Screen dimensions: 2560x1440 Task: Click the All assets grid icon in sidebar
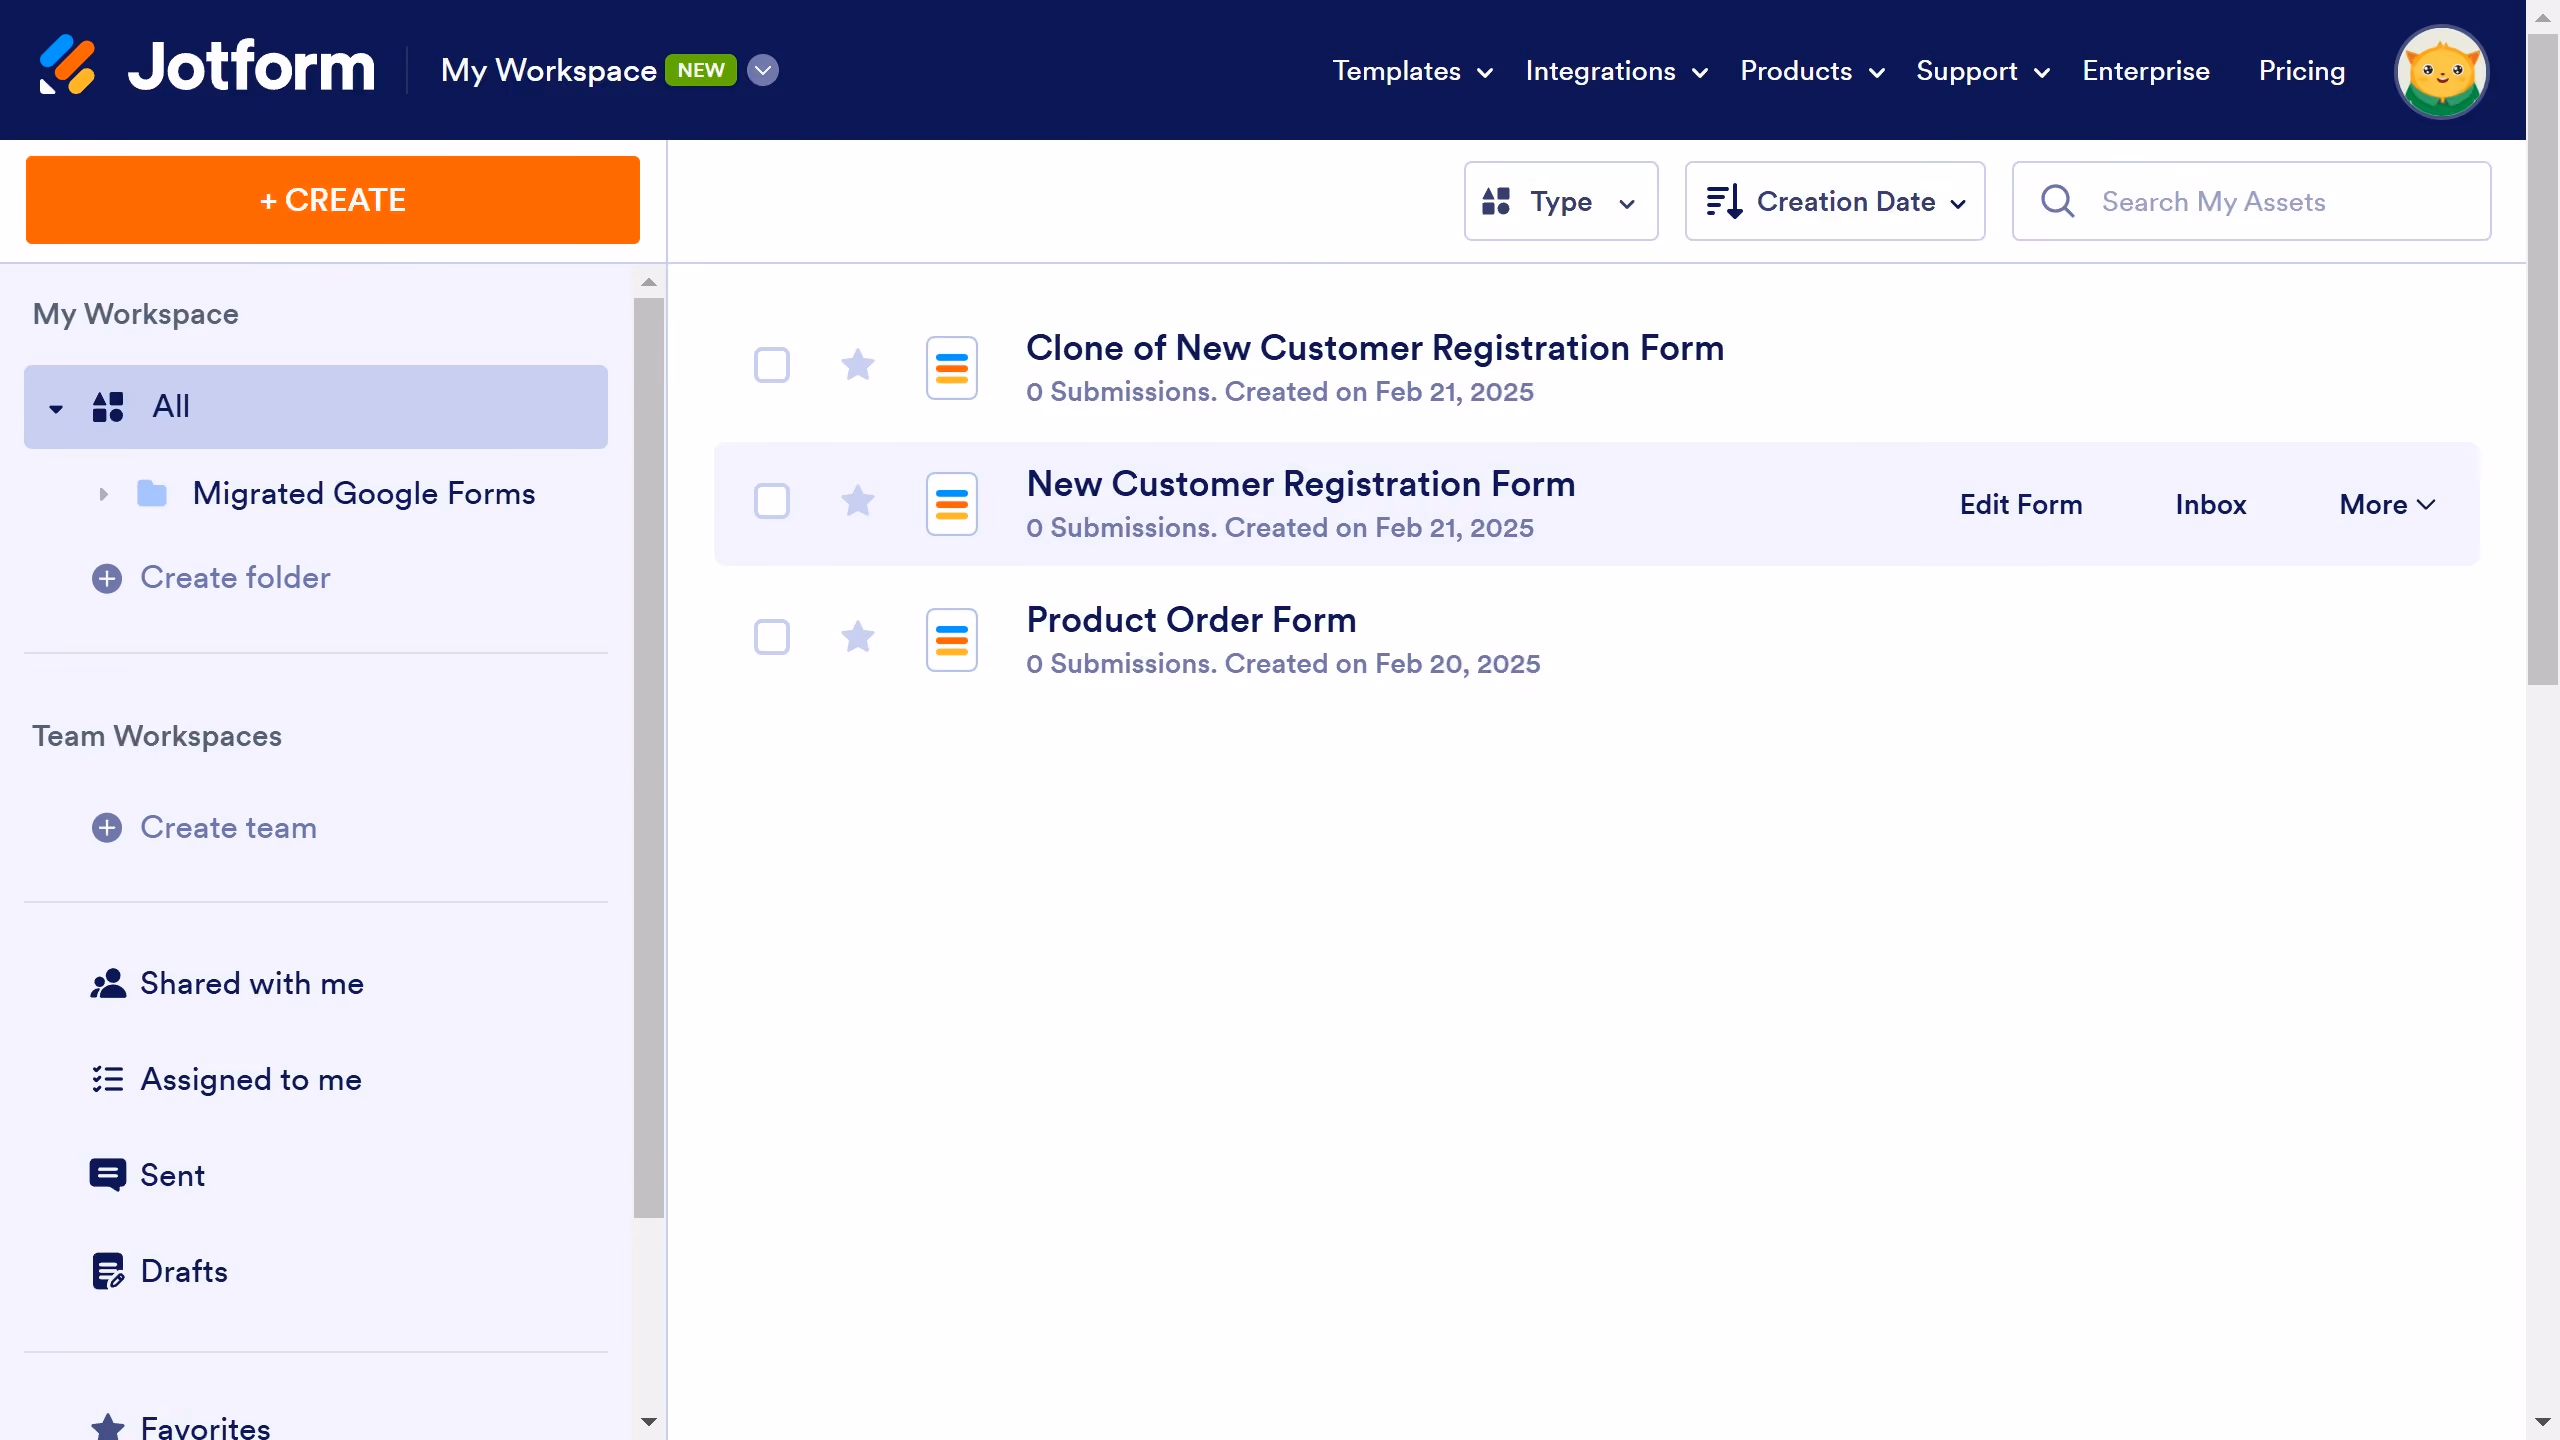[x=108, y=407]
